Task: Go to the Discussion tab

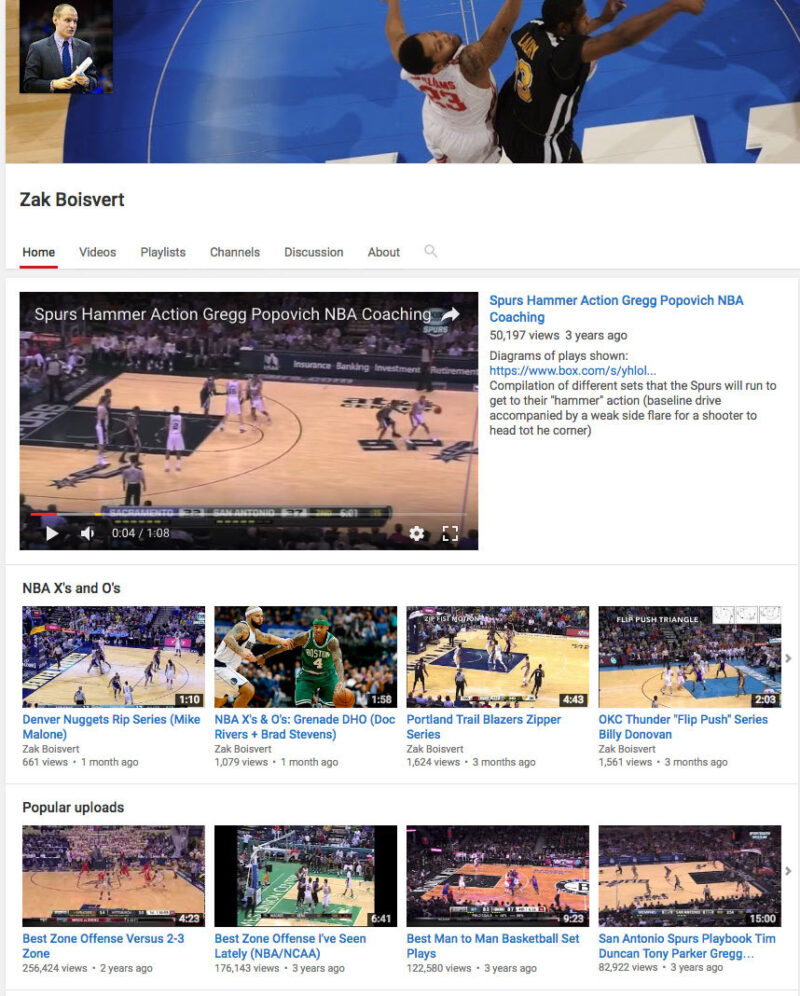Action: (313, 252)
